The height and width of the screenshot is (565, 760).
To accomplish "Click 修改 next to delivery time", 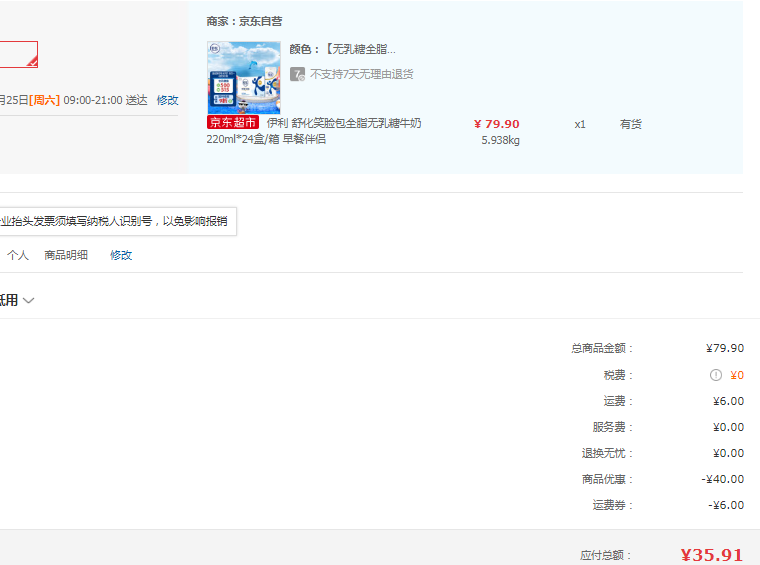I will (167, 100).
